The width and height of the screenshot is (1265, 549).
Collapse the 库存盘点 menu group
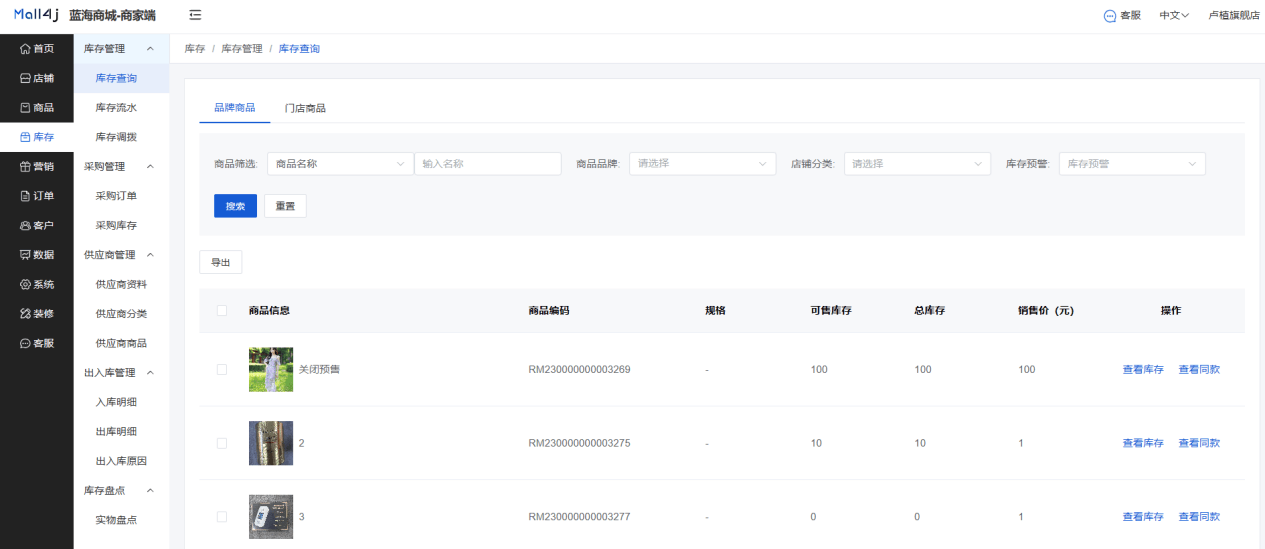122,491
